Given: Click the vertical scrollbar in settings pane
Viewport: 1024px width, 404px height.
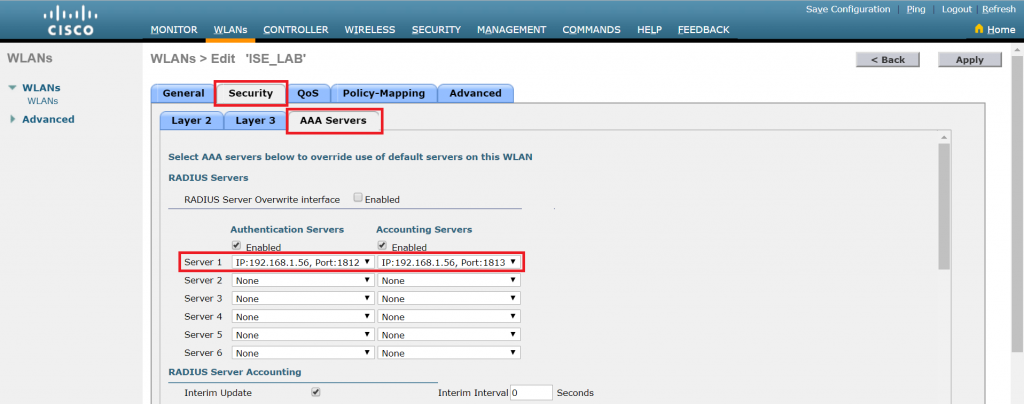Looking at the screenshot, I should coord(944,270).
